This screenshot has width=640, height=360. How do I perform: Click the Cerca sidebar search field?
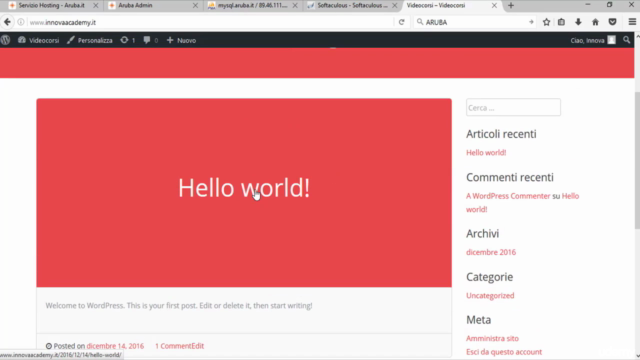[513, 108]
